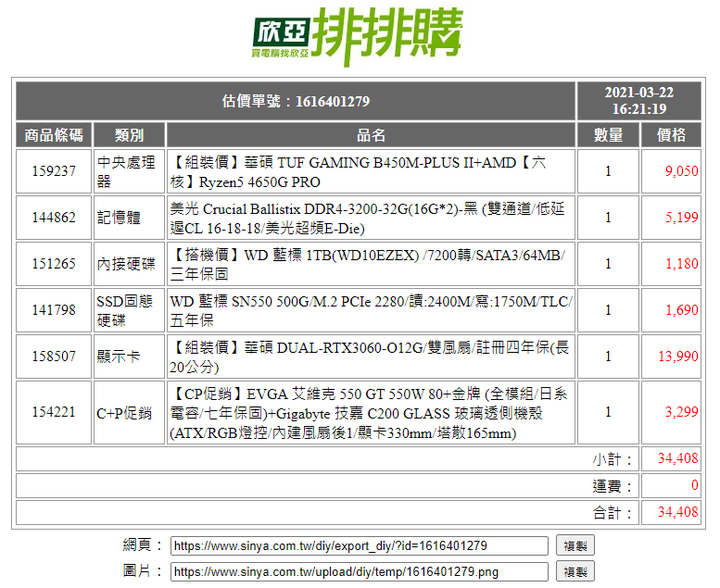Click the price 1,180
The height and width of the screenshot is (588, 720).
[x=681, y=264]
